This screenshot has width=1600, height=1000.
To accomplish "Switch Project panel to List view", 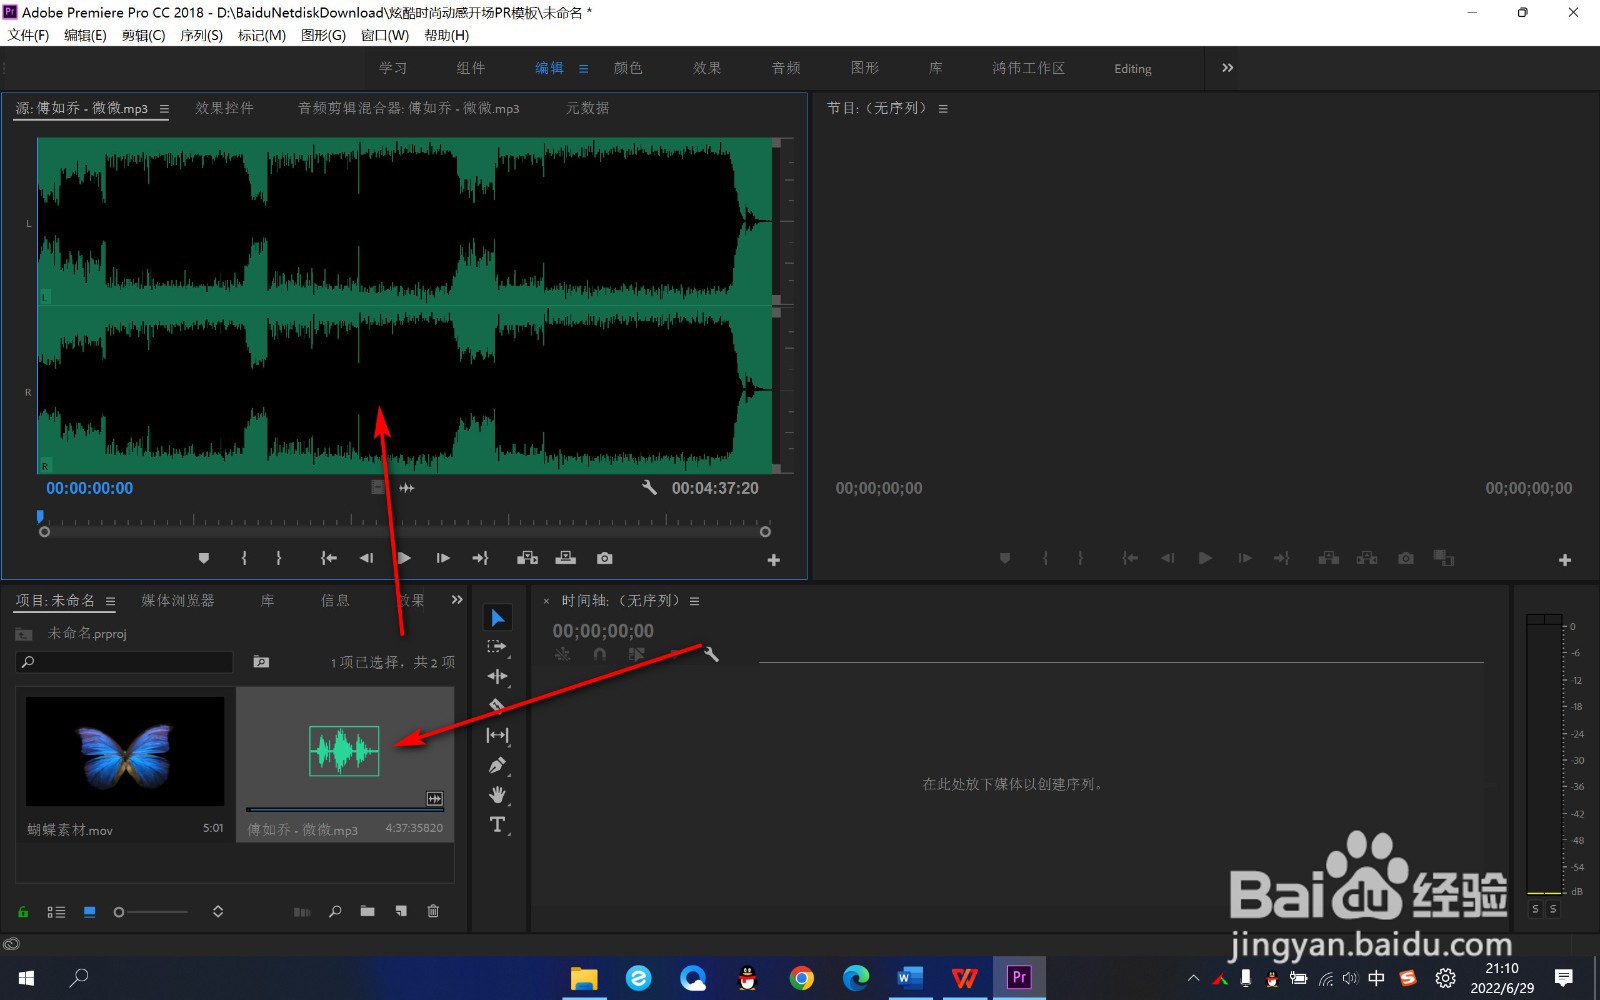I will pyautogui.click(x=56, y=912).
